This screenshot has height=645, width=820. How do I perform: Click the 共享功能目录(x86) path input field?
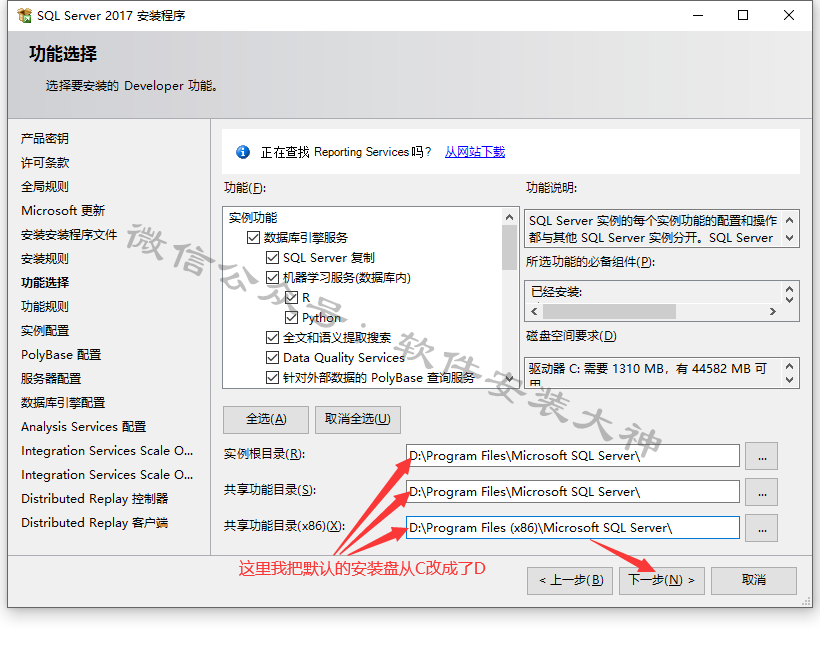573,528
